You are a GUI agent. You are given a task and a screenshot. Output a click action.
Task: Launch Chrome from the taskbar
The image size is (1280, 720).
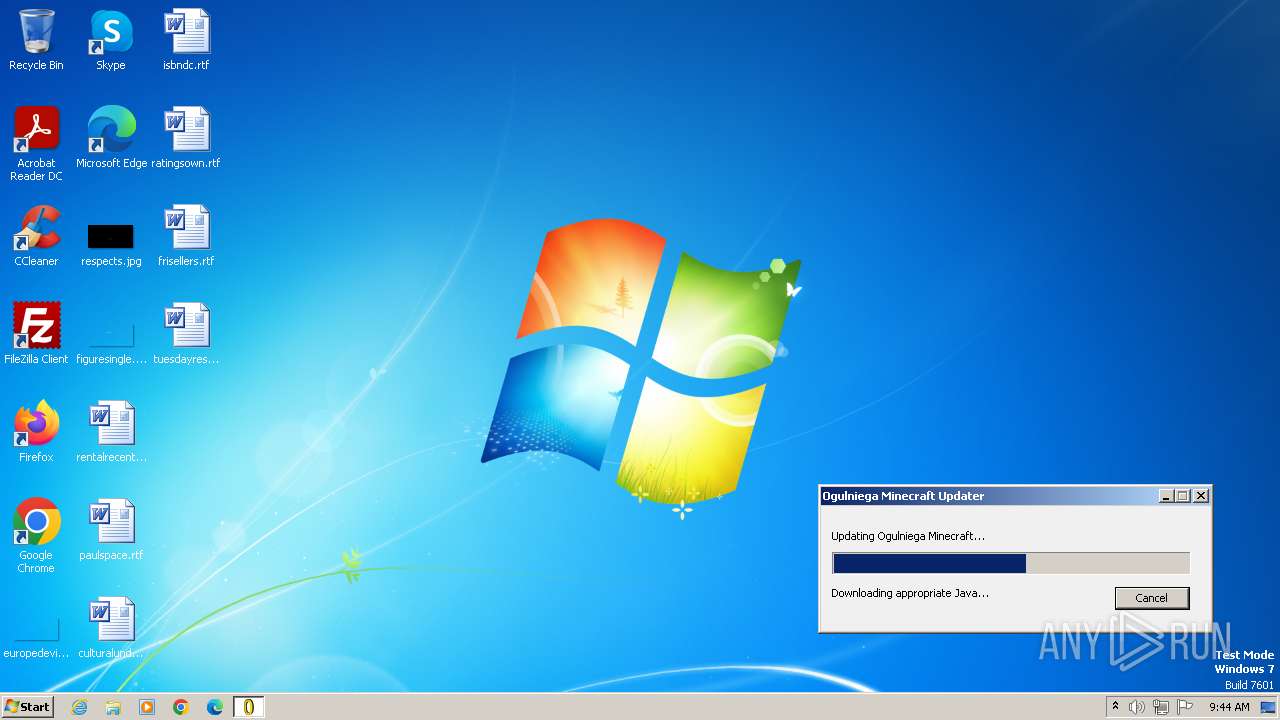pyautogui.click(x=181, y=707)
